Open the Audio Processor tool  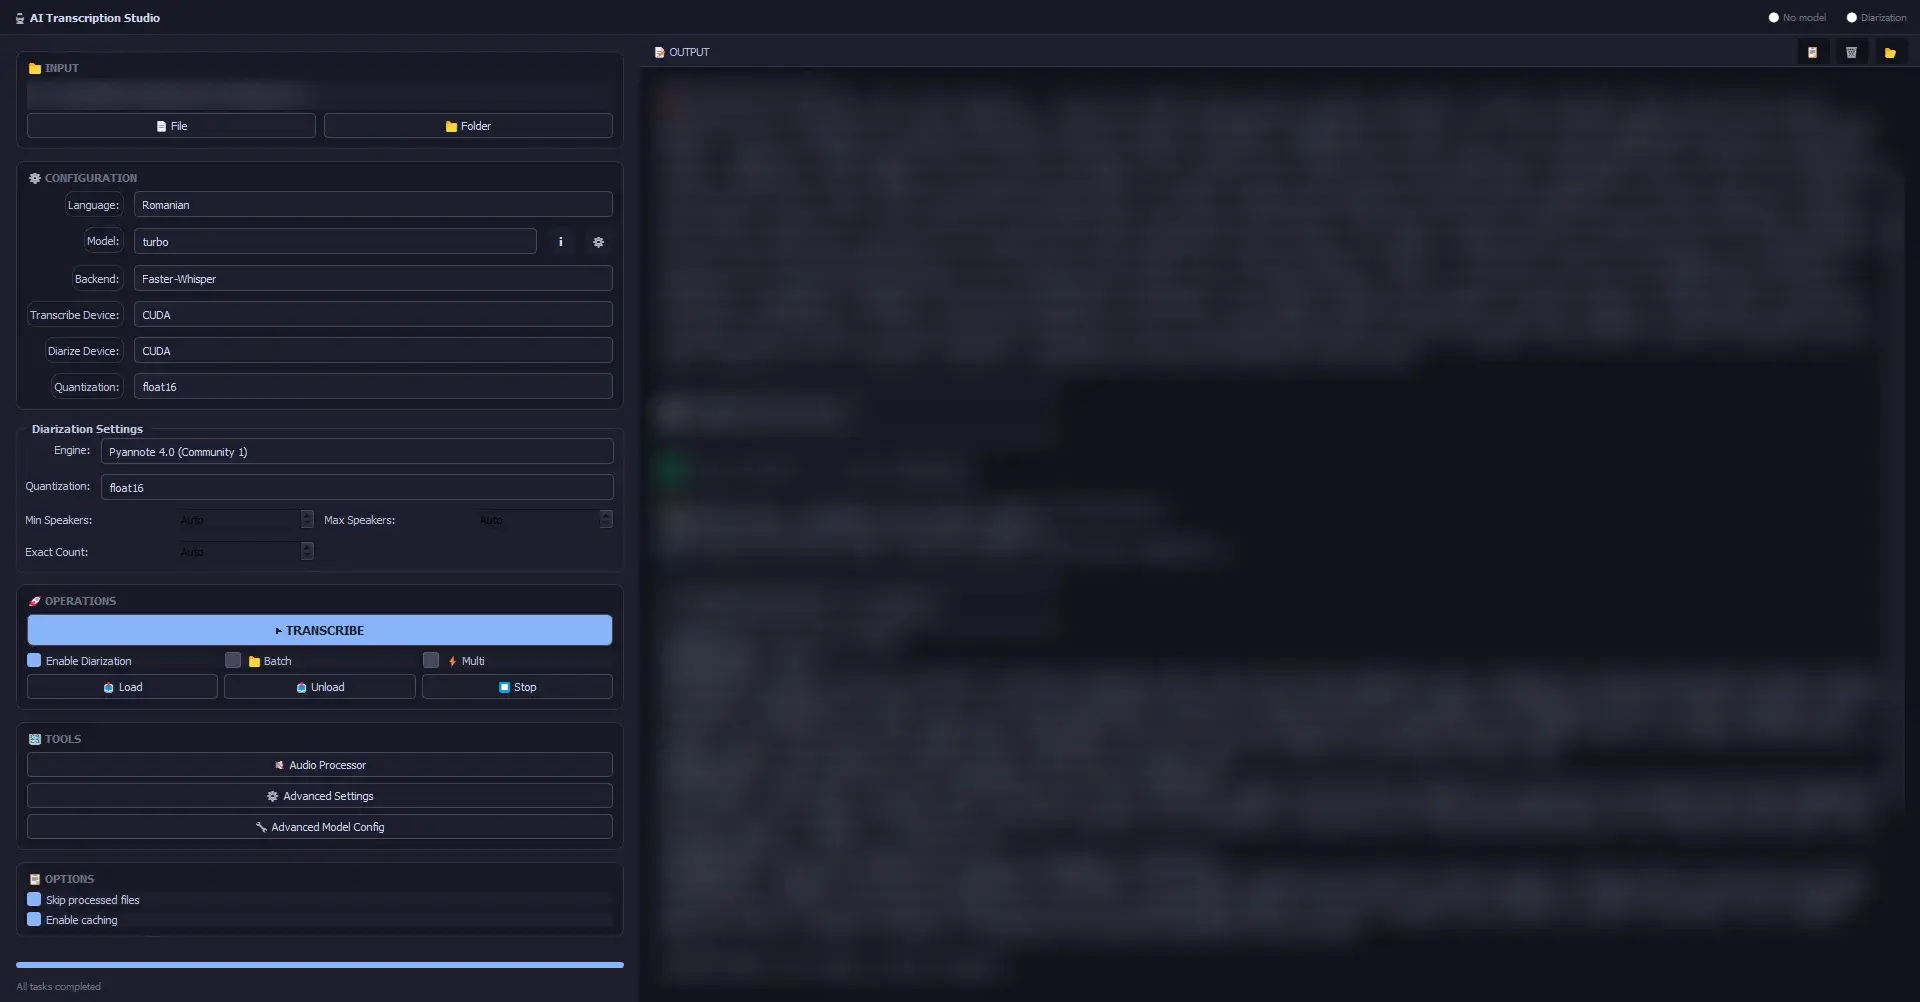click(320, 765)
